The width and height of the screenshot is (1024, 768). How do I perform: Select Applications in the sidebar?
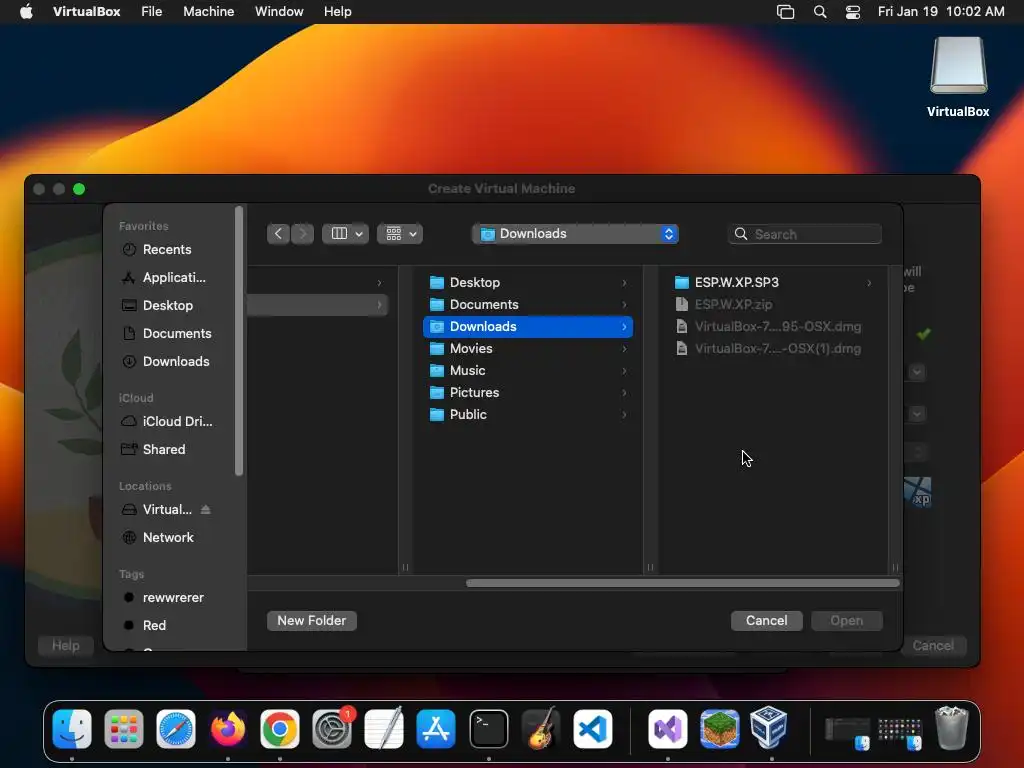[x=174, y=278]
